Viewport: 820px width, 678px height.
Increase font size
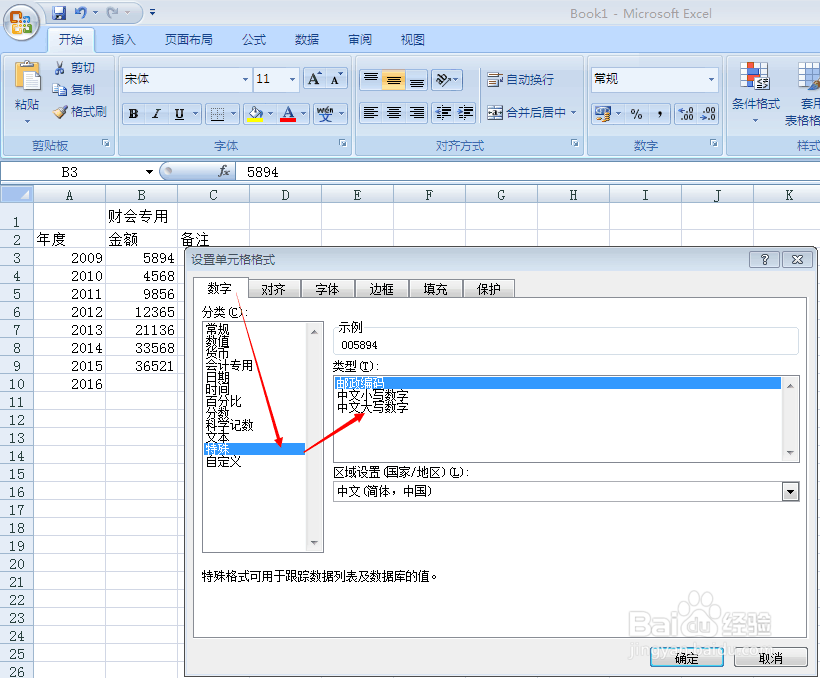[x=314, y=80]
